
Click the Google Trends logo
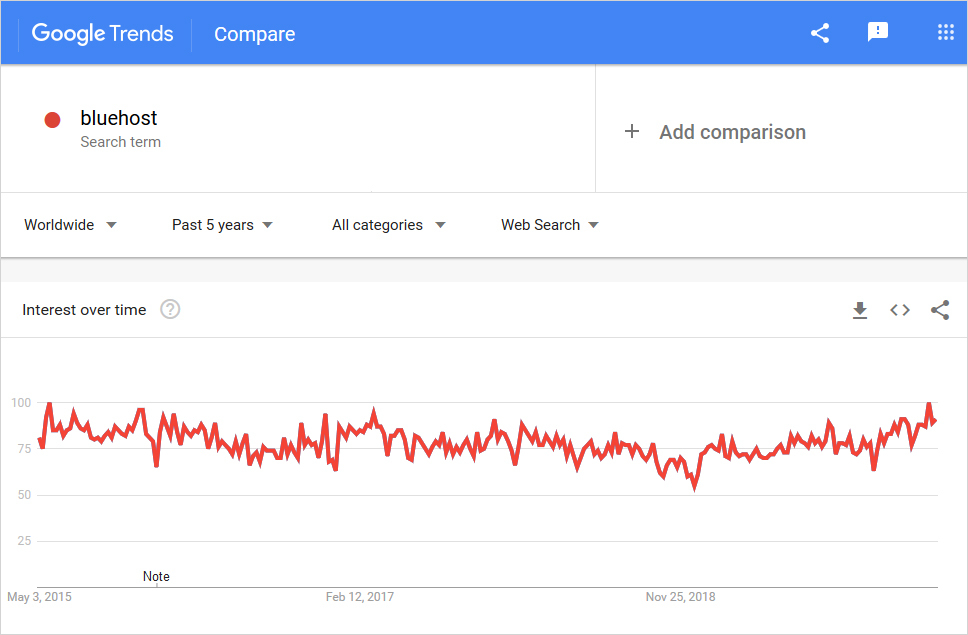point(102,33)
